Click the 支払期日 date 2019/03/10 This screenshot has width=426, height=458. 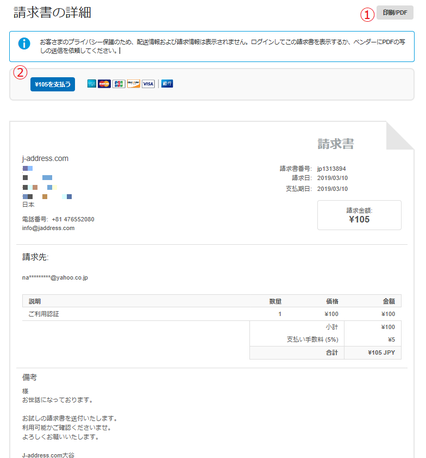pyautogui.click(x=332, y=189)
